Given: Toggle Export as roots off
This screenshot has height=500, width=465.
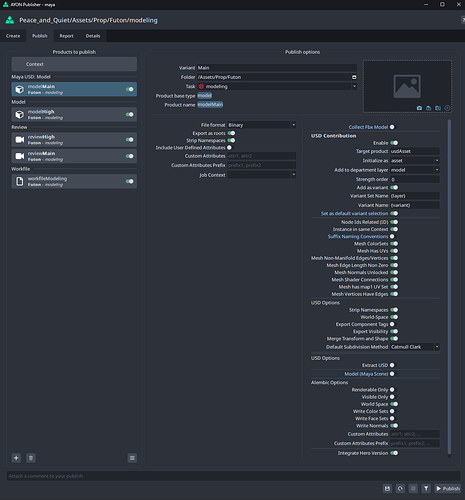Looking at the screenshot, I should coord(231,133).
